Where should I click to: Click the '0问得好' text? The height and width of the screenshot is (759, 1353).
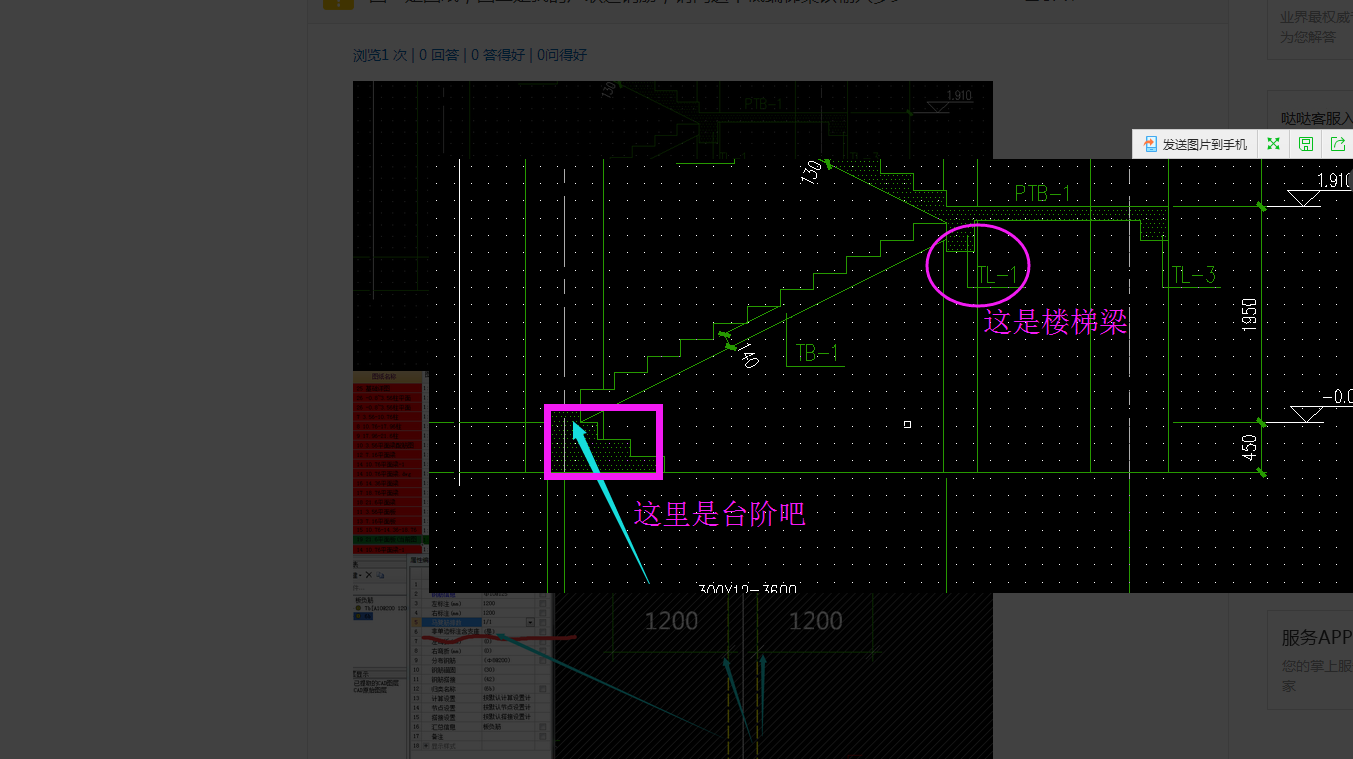(562, 55)
